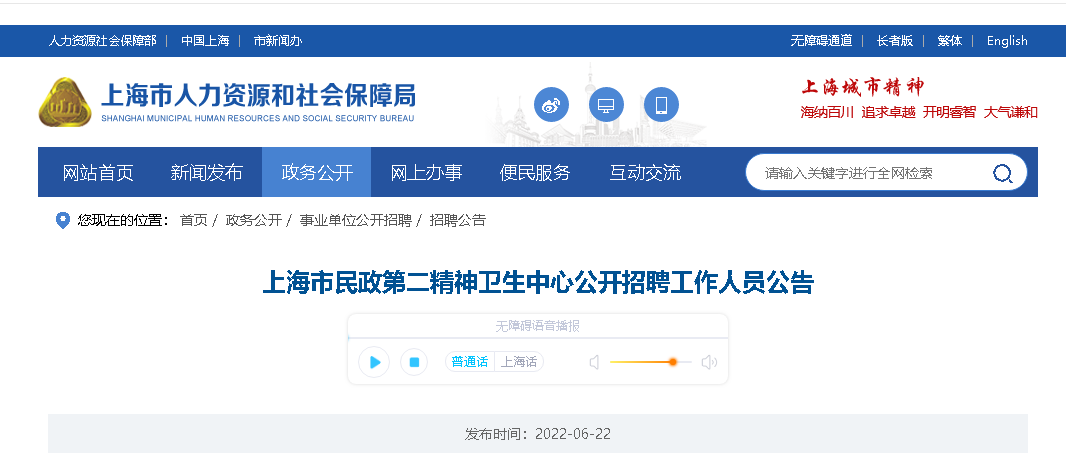Open the 便民服务 menu

coord(535,173)
